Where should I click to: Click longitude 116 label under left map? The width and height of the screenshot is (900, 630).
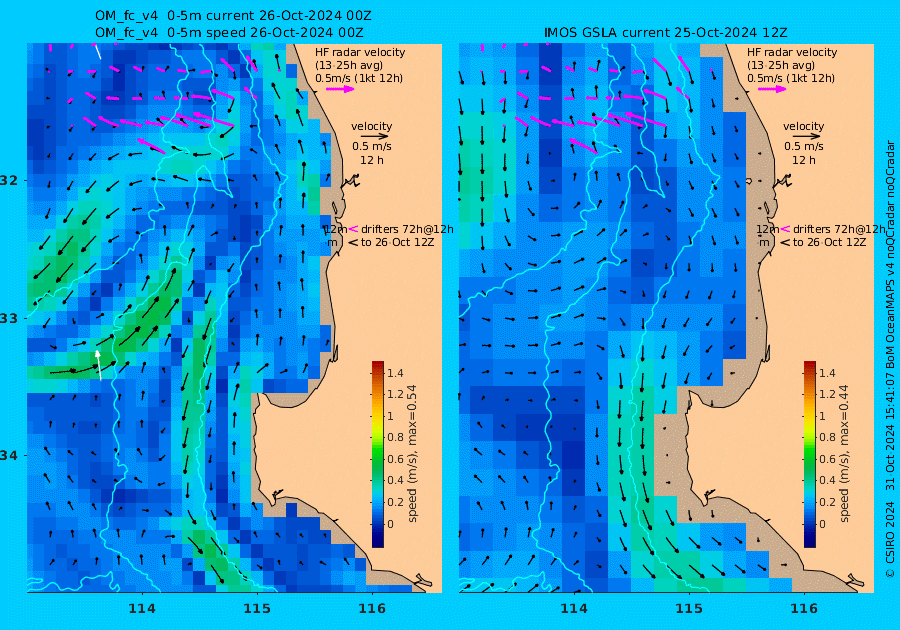pos(372,608)
